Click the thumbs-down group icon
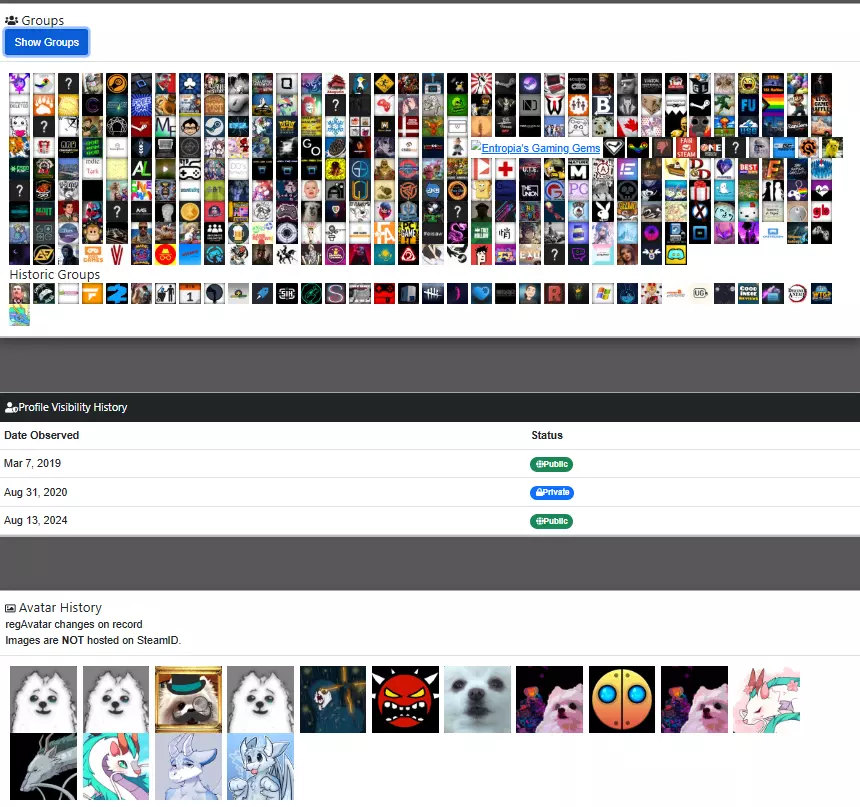The image size is (860, 807). pyautogui.click(x=662, y=148)
